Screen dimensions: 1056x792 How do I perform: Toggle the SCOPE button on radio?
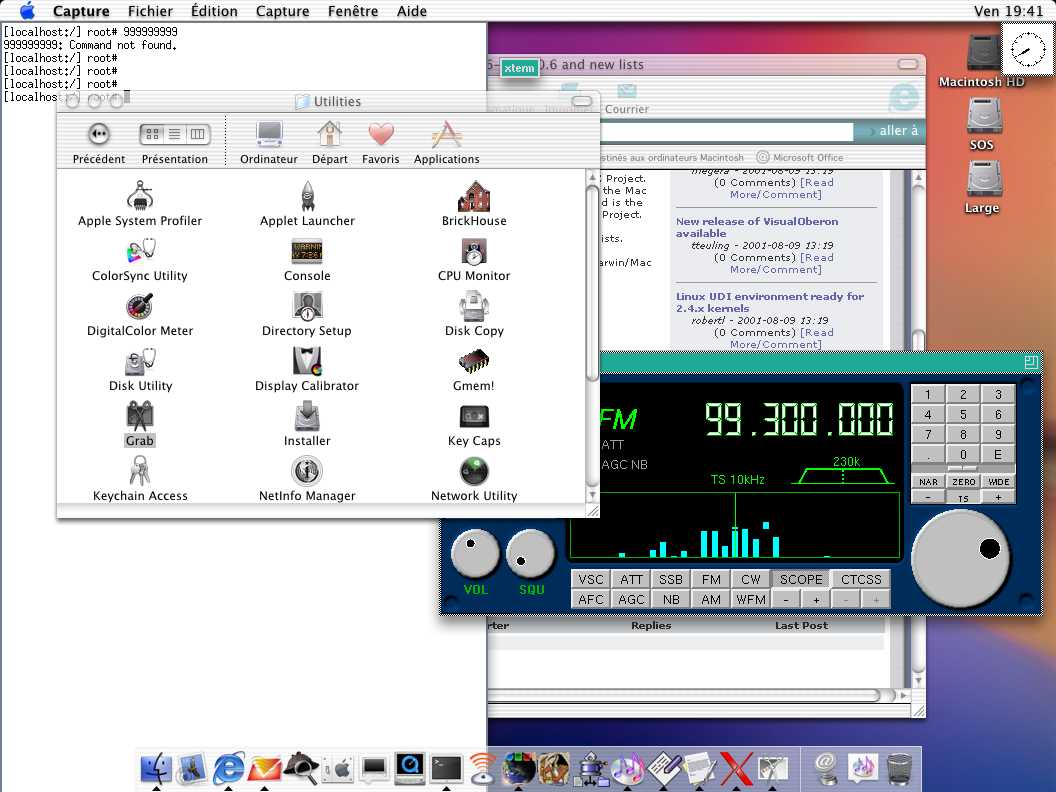click(x=801, y=579)
